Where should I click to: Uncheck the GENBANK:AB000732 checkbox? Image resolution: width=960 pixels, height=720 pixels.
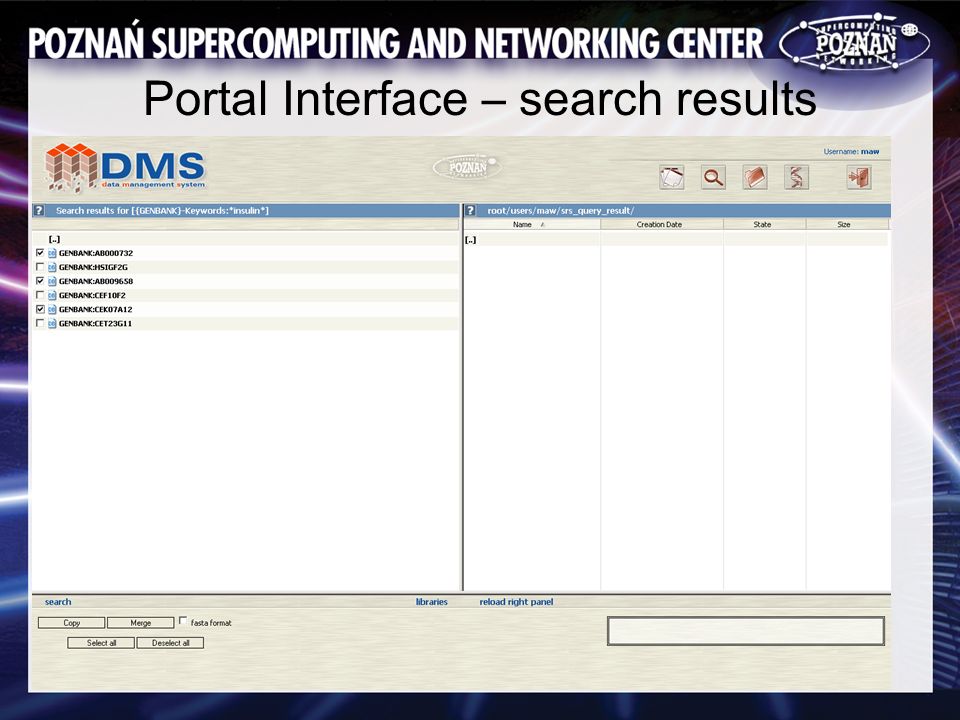40,252
